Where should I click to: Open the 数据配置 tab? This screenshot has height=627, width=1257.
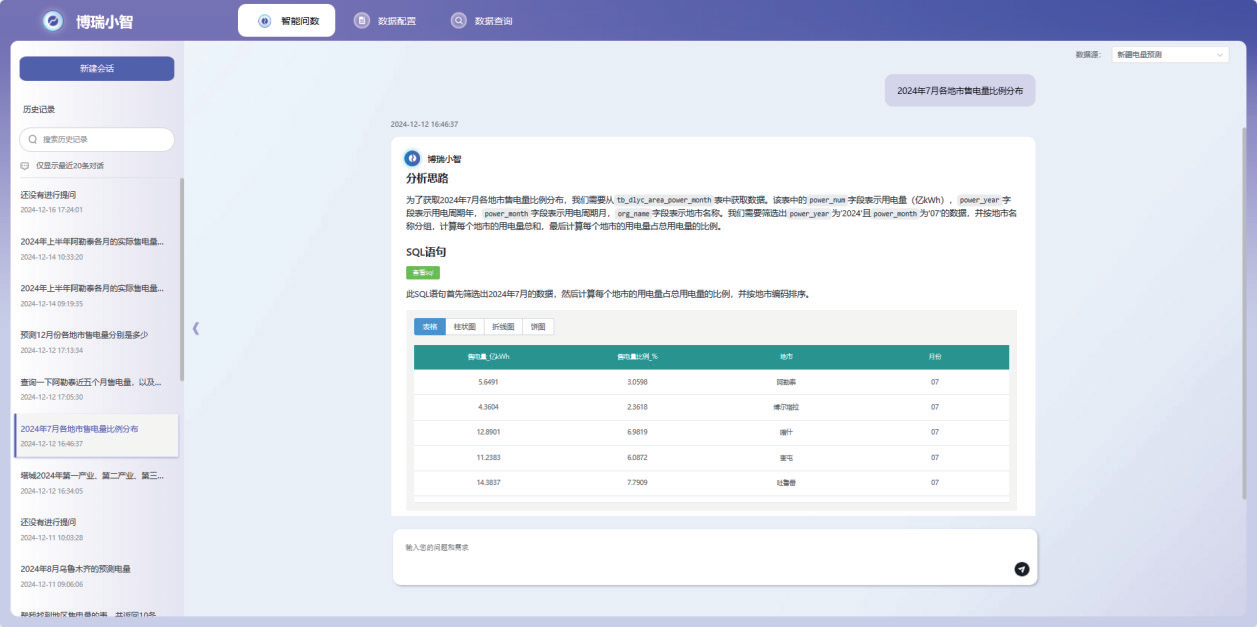click(x=385, y=21)
